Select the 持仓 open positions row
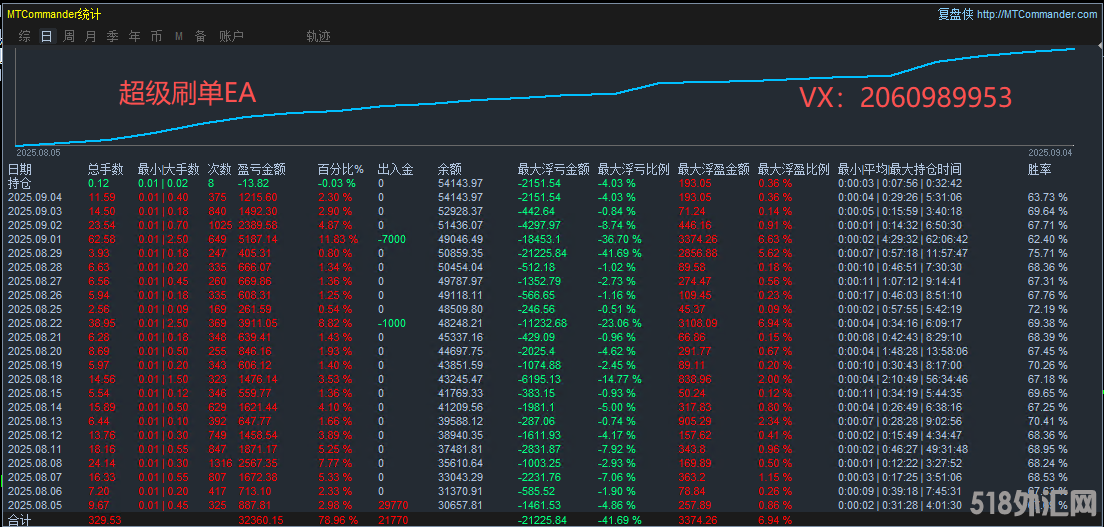Screen dimensions: 1104x527 (x=19, y=183)
